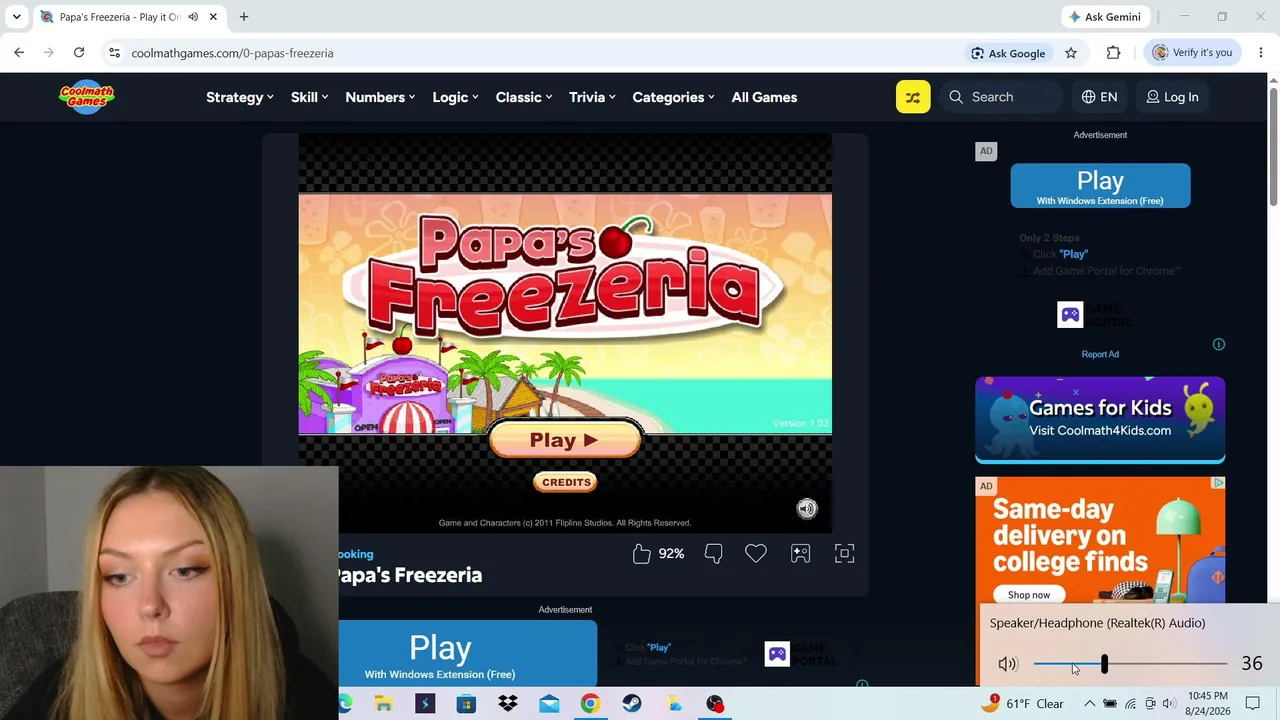This screenshot has width=1280, height=720.
Task: Click the OBS recording icon in taskbar
Action: (715, 704)
